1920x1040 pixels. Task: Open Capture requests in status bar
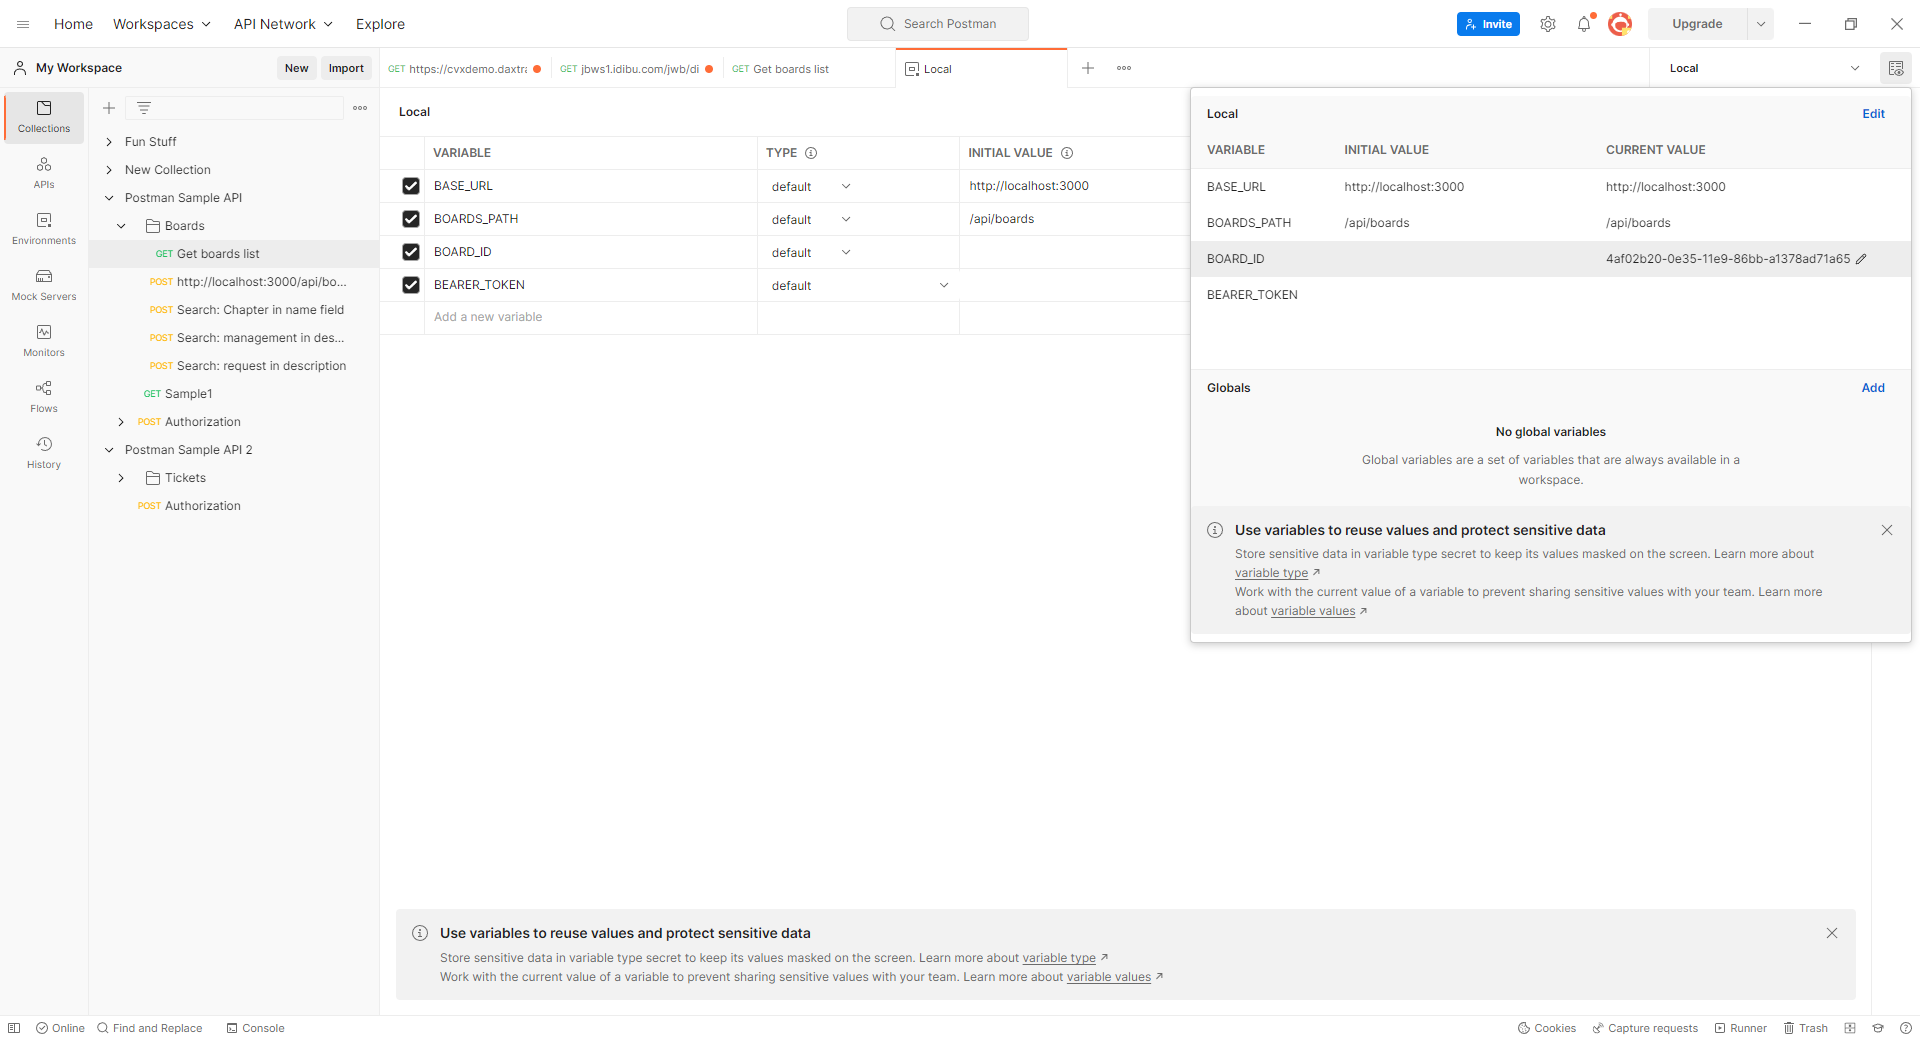1645,1028
